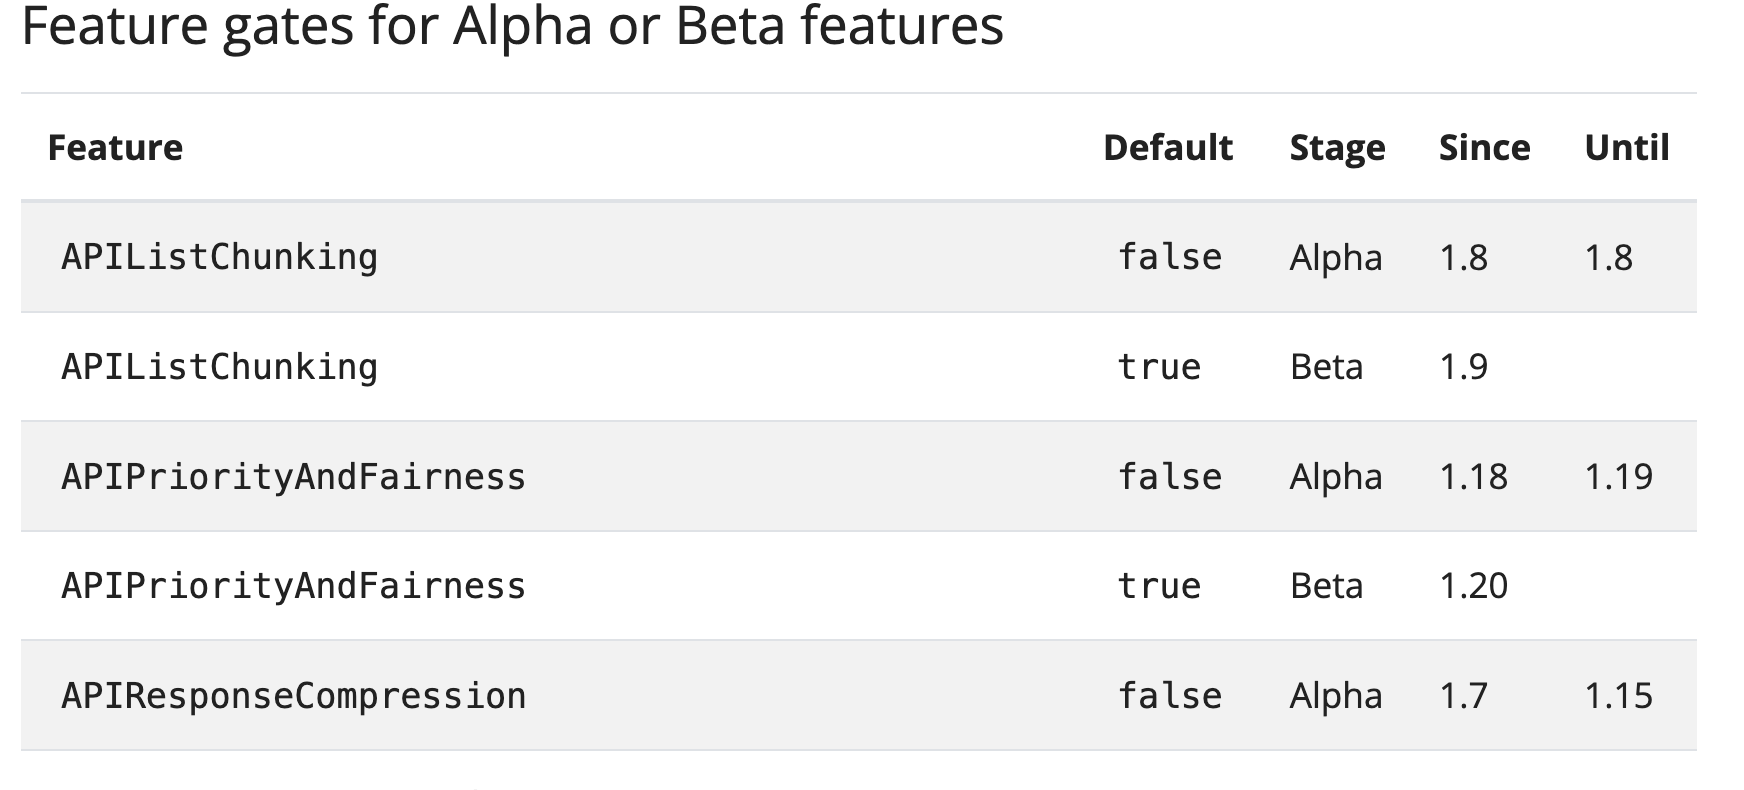The width and height of the screenshot is (1744, 790).
Task: Click the false default for APIResponseCompression
Action: [x=1169, y=696]
